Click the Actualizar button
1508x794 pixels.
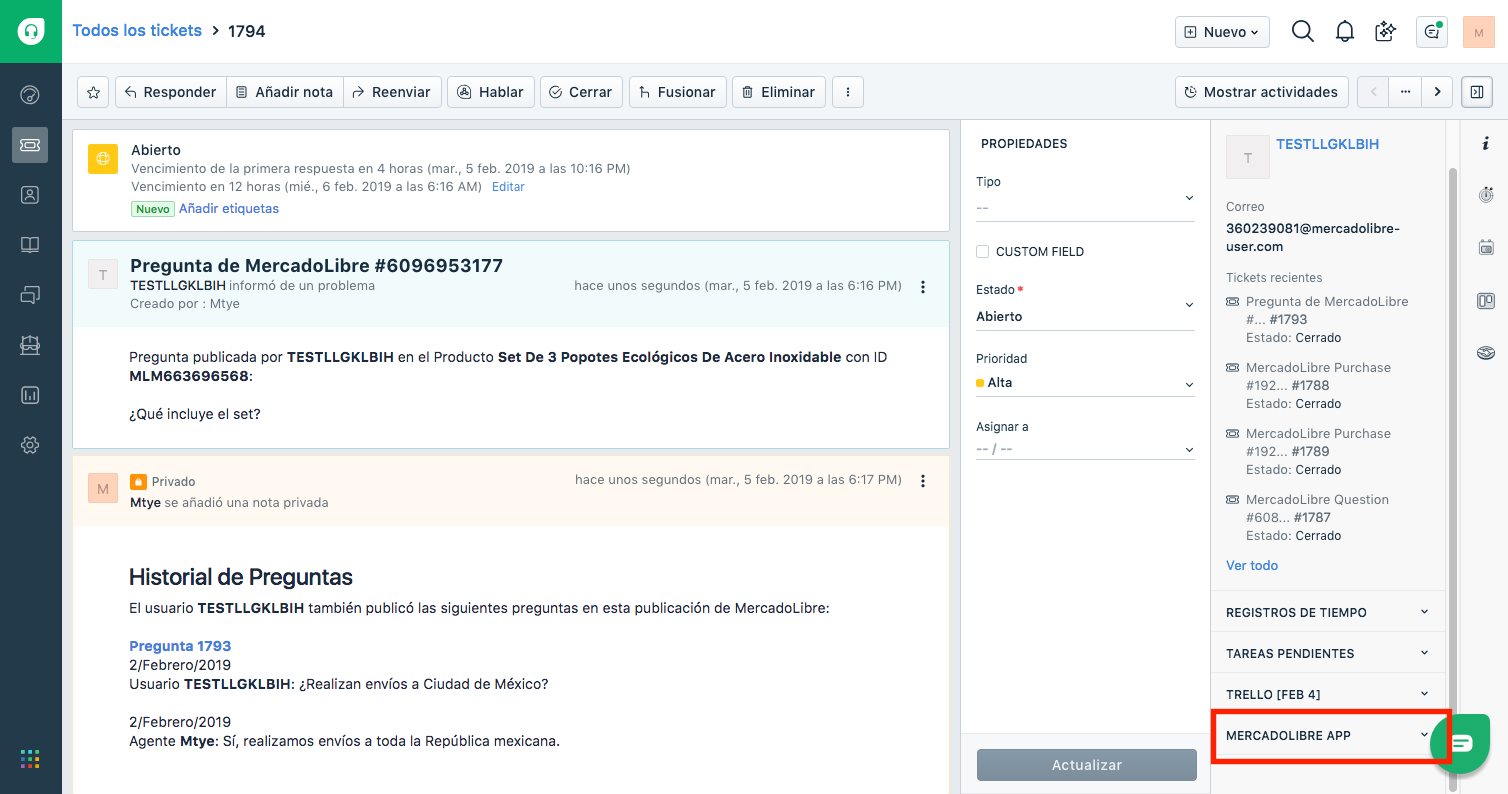coord(1087,765)
